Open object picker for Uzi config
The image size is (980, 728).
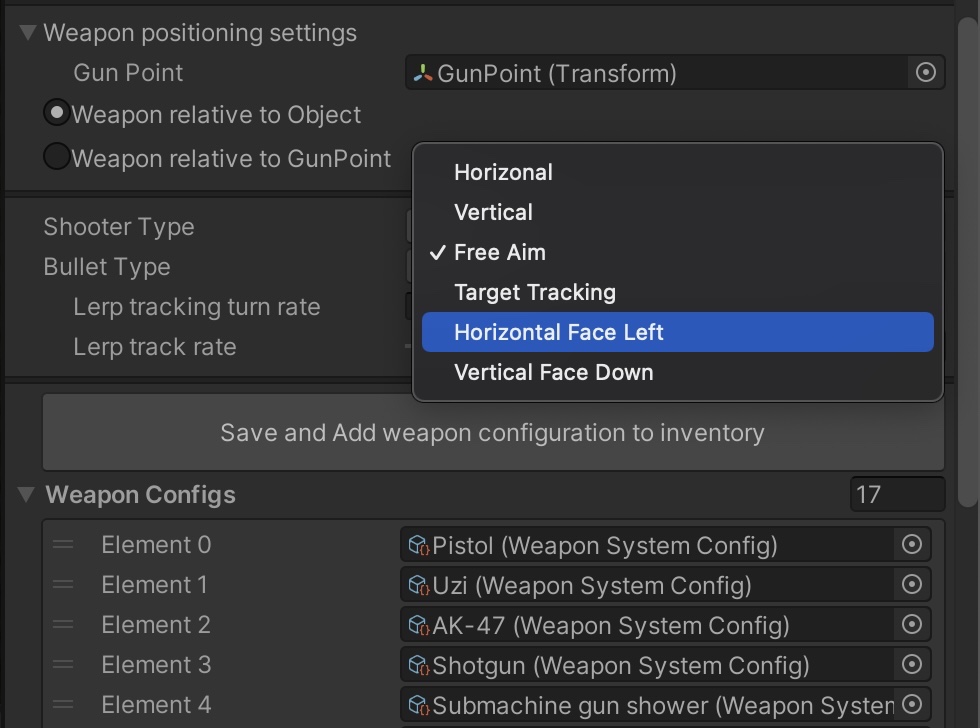911,585
